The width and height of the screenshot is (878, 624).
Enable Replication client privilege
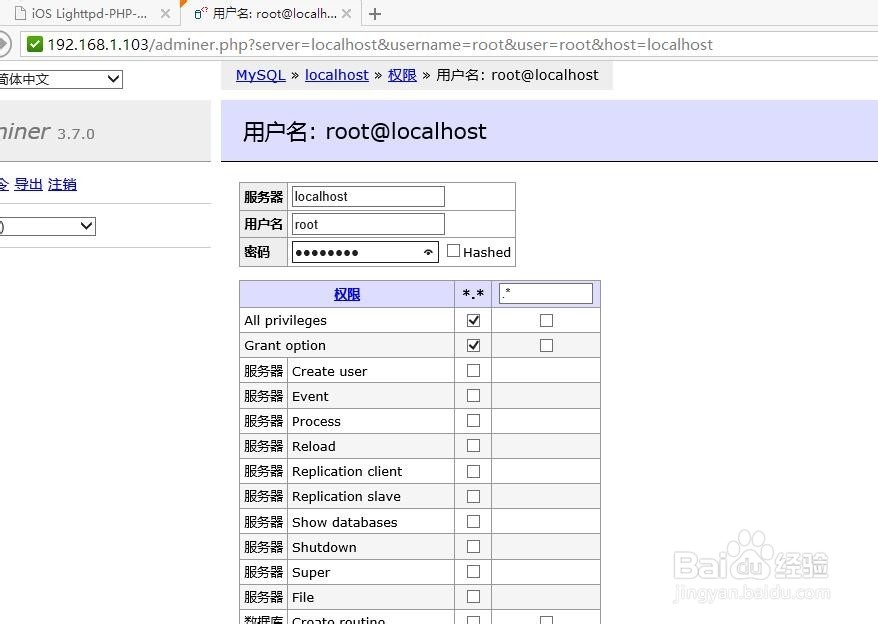473,471
